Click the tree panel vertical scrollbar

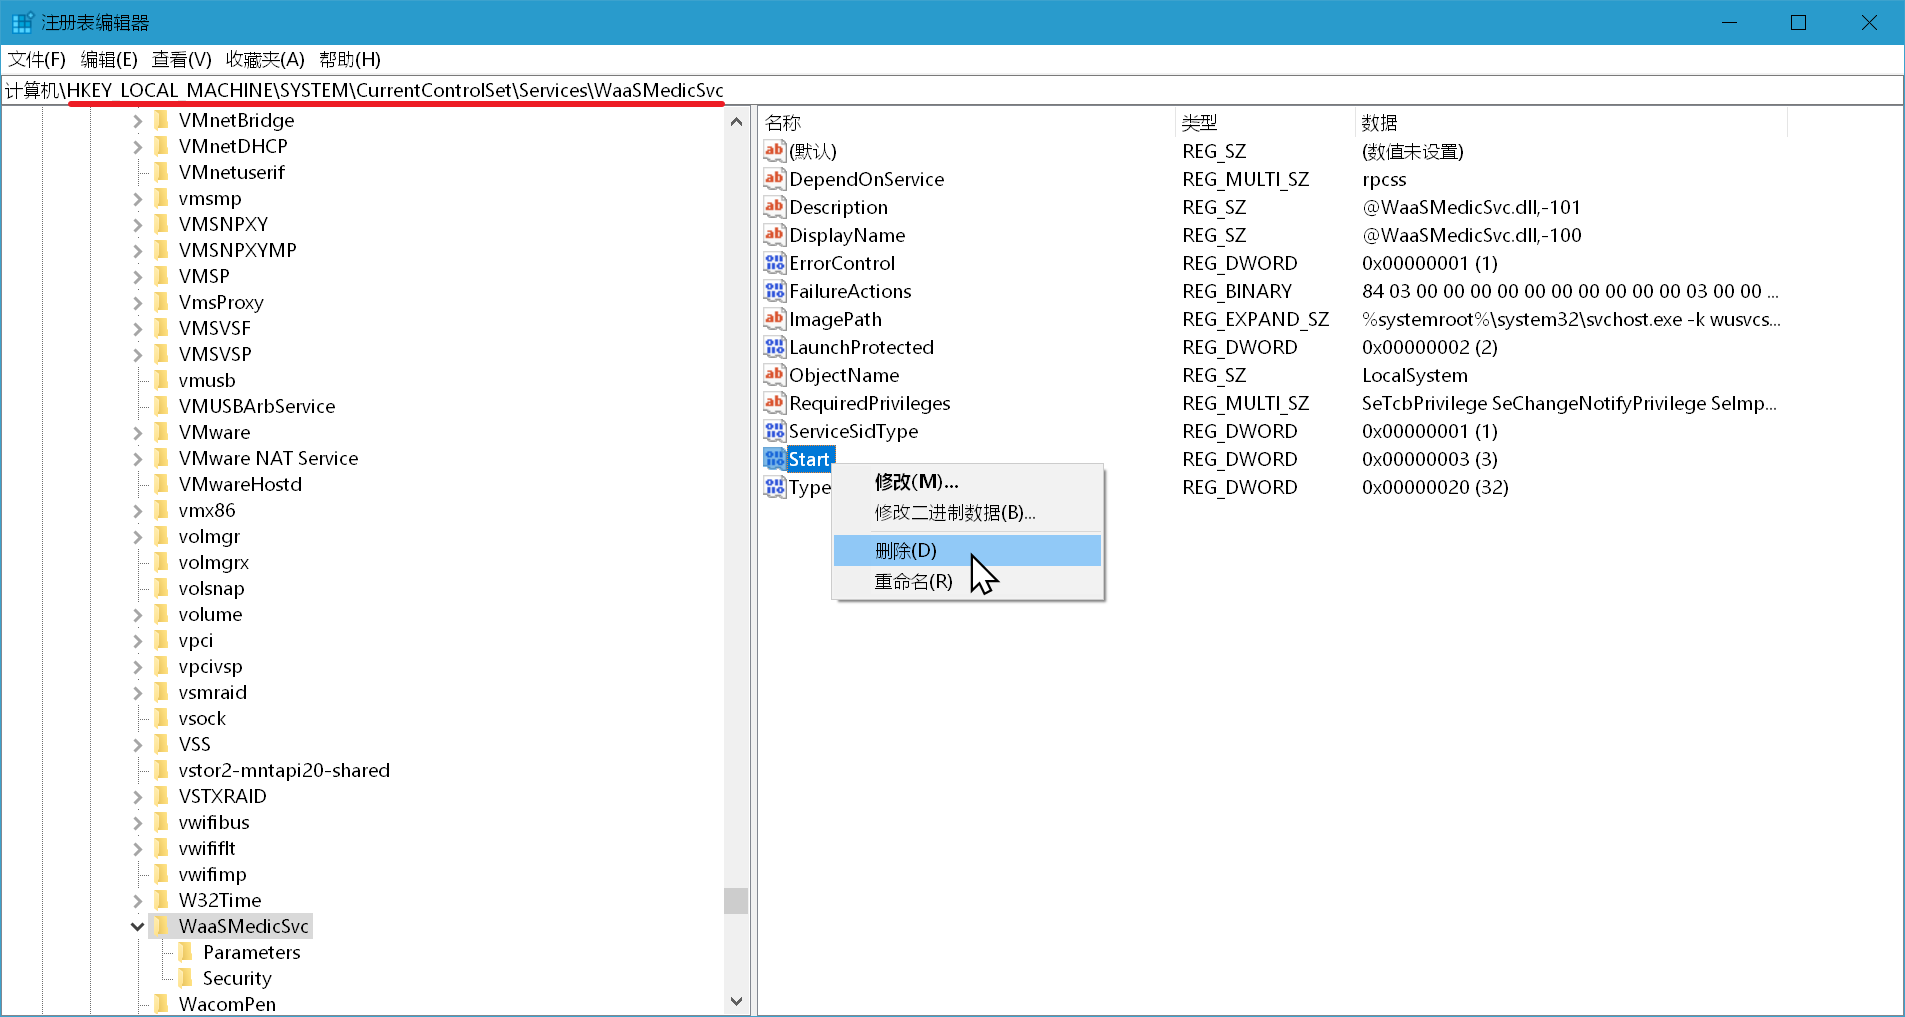(736, 900)
